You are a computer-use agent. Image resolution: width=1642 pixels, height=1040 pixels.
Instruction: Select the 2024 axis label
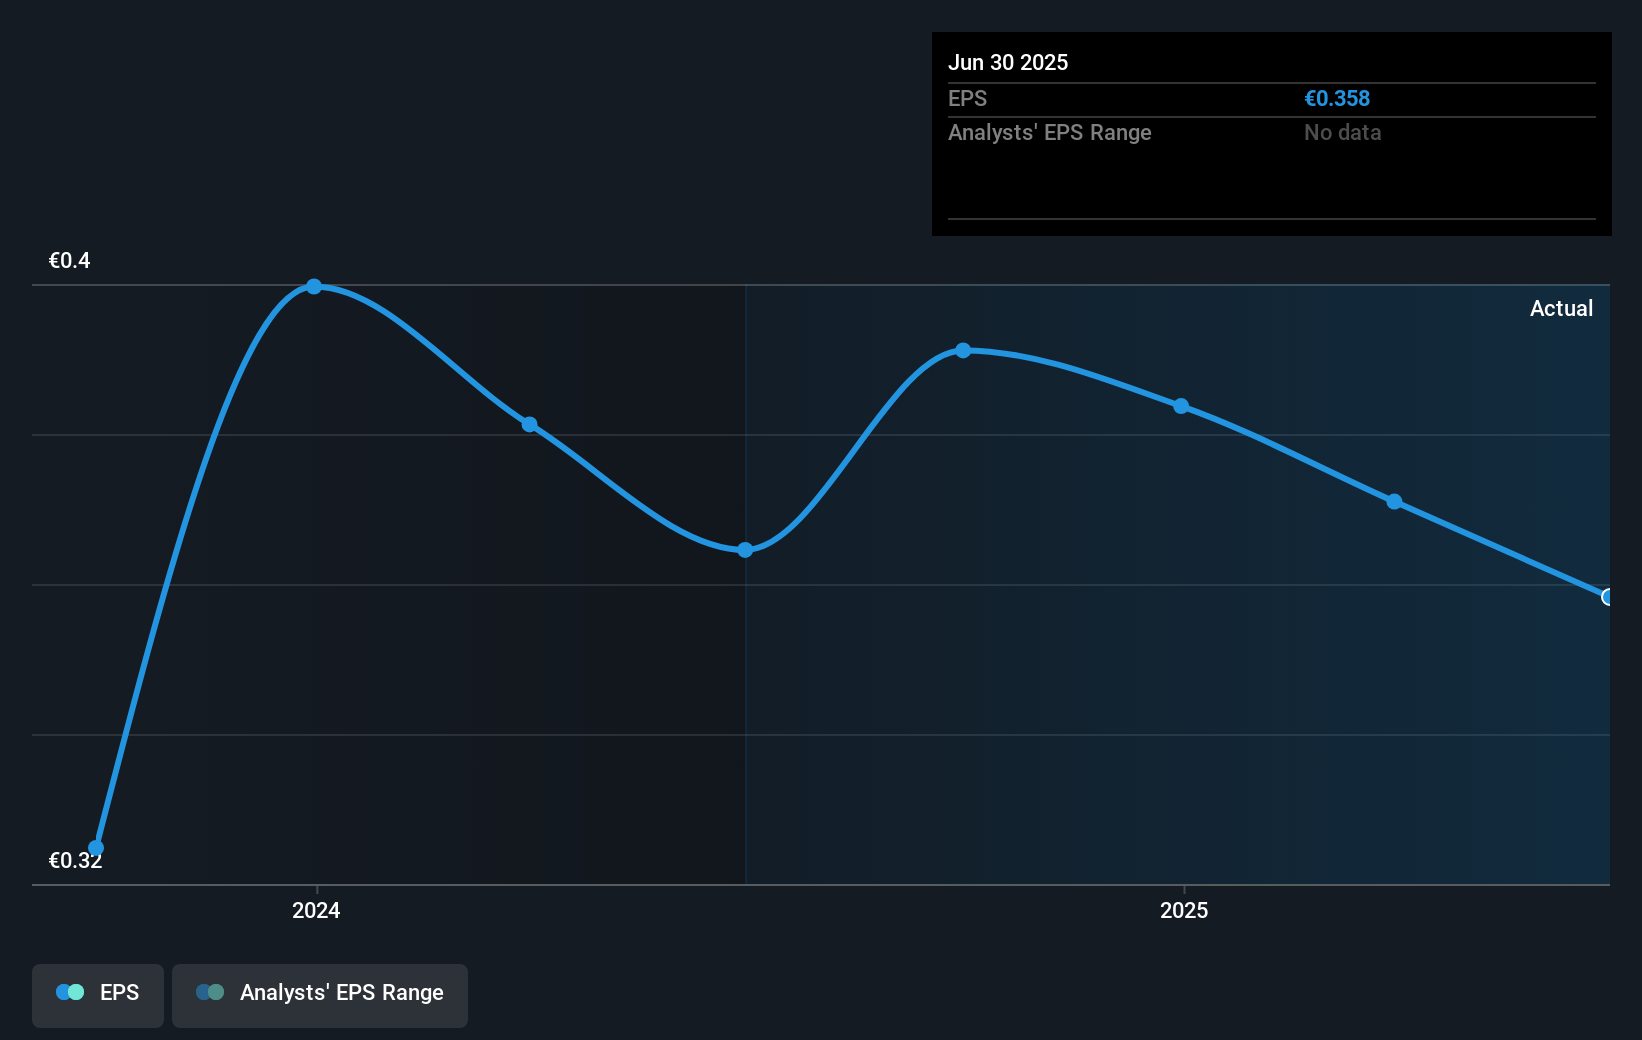(x=316, y=911)
